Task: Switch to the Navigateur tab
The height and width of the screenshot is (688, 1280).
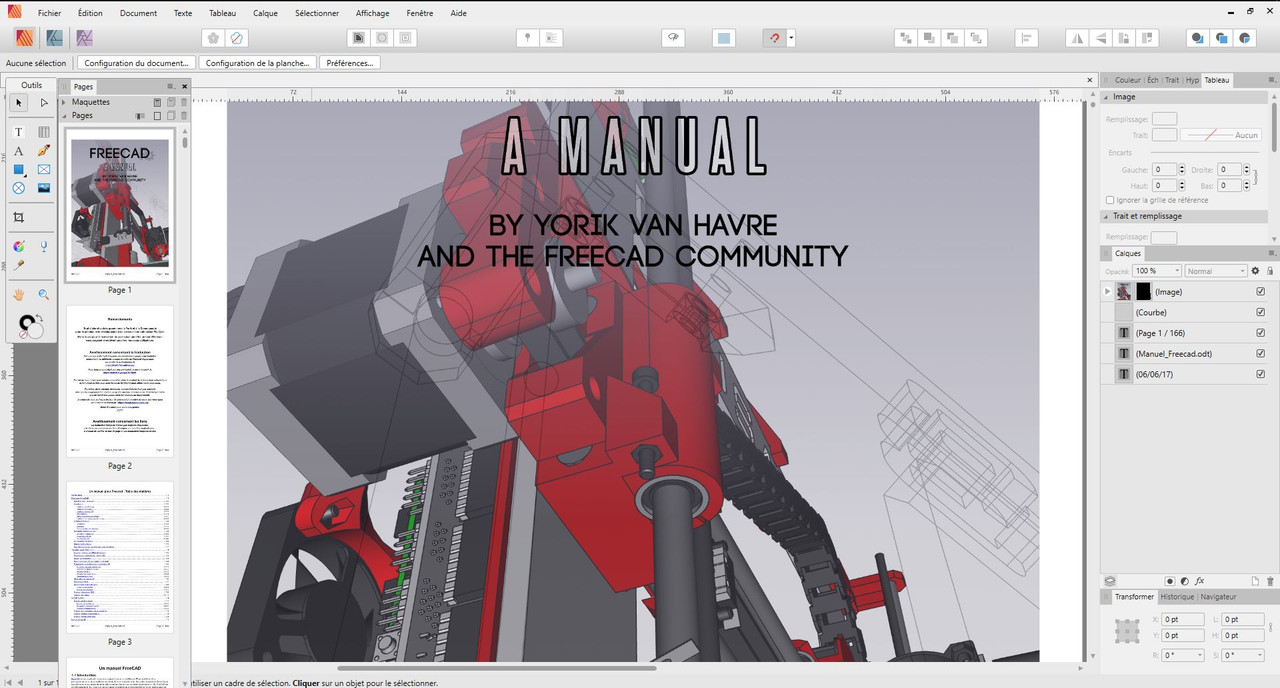Action: tap(1218, 597)
